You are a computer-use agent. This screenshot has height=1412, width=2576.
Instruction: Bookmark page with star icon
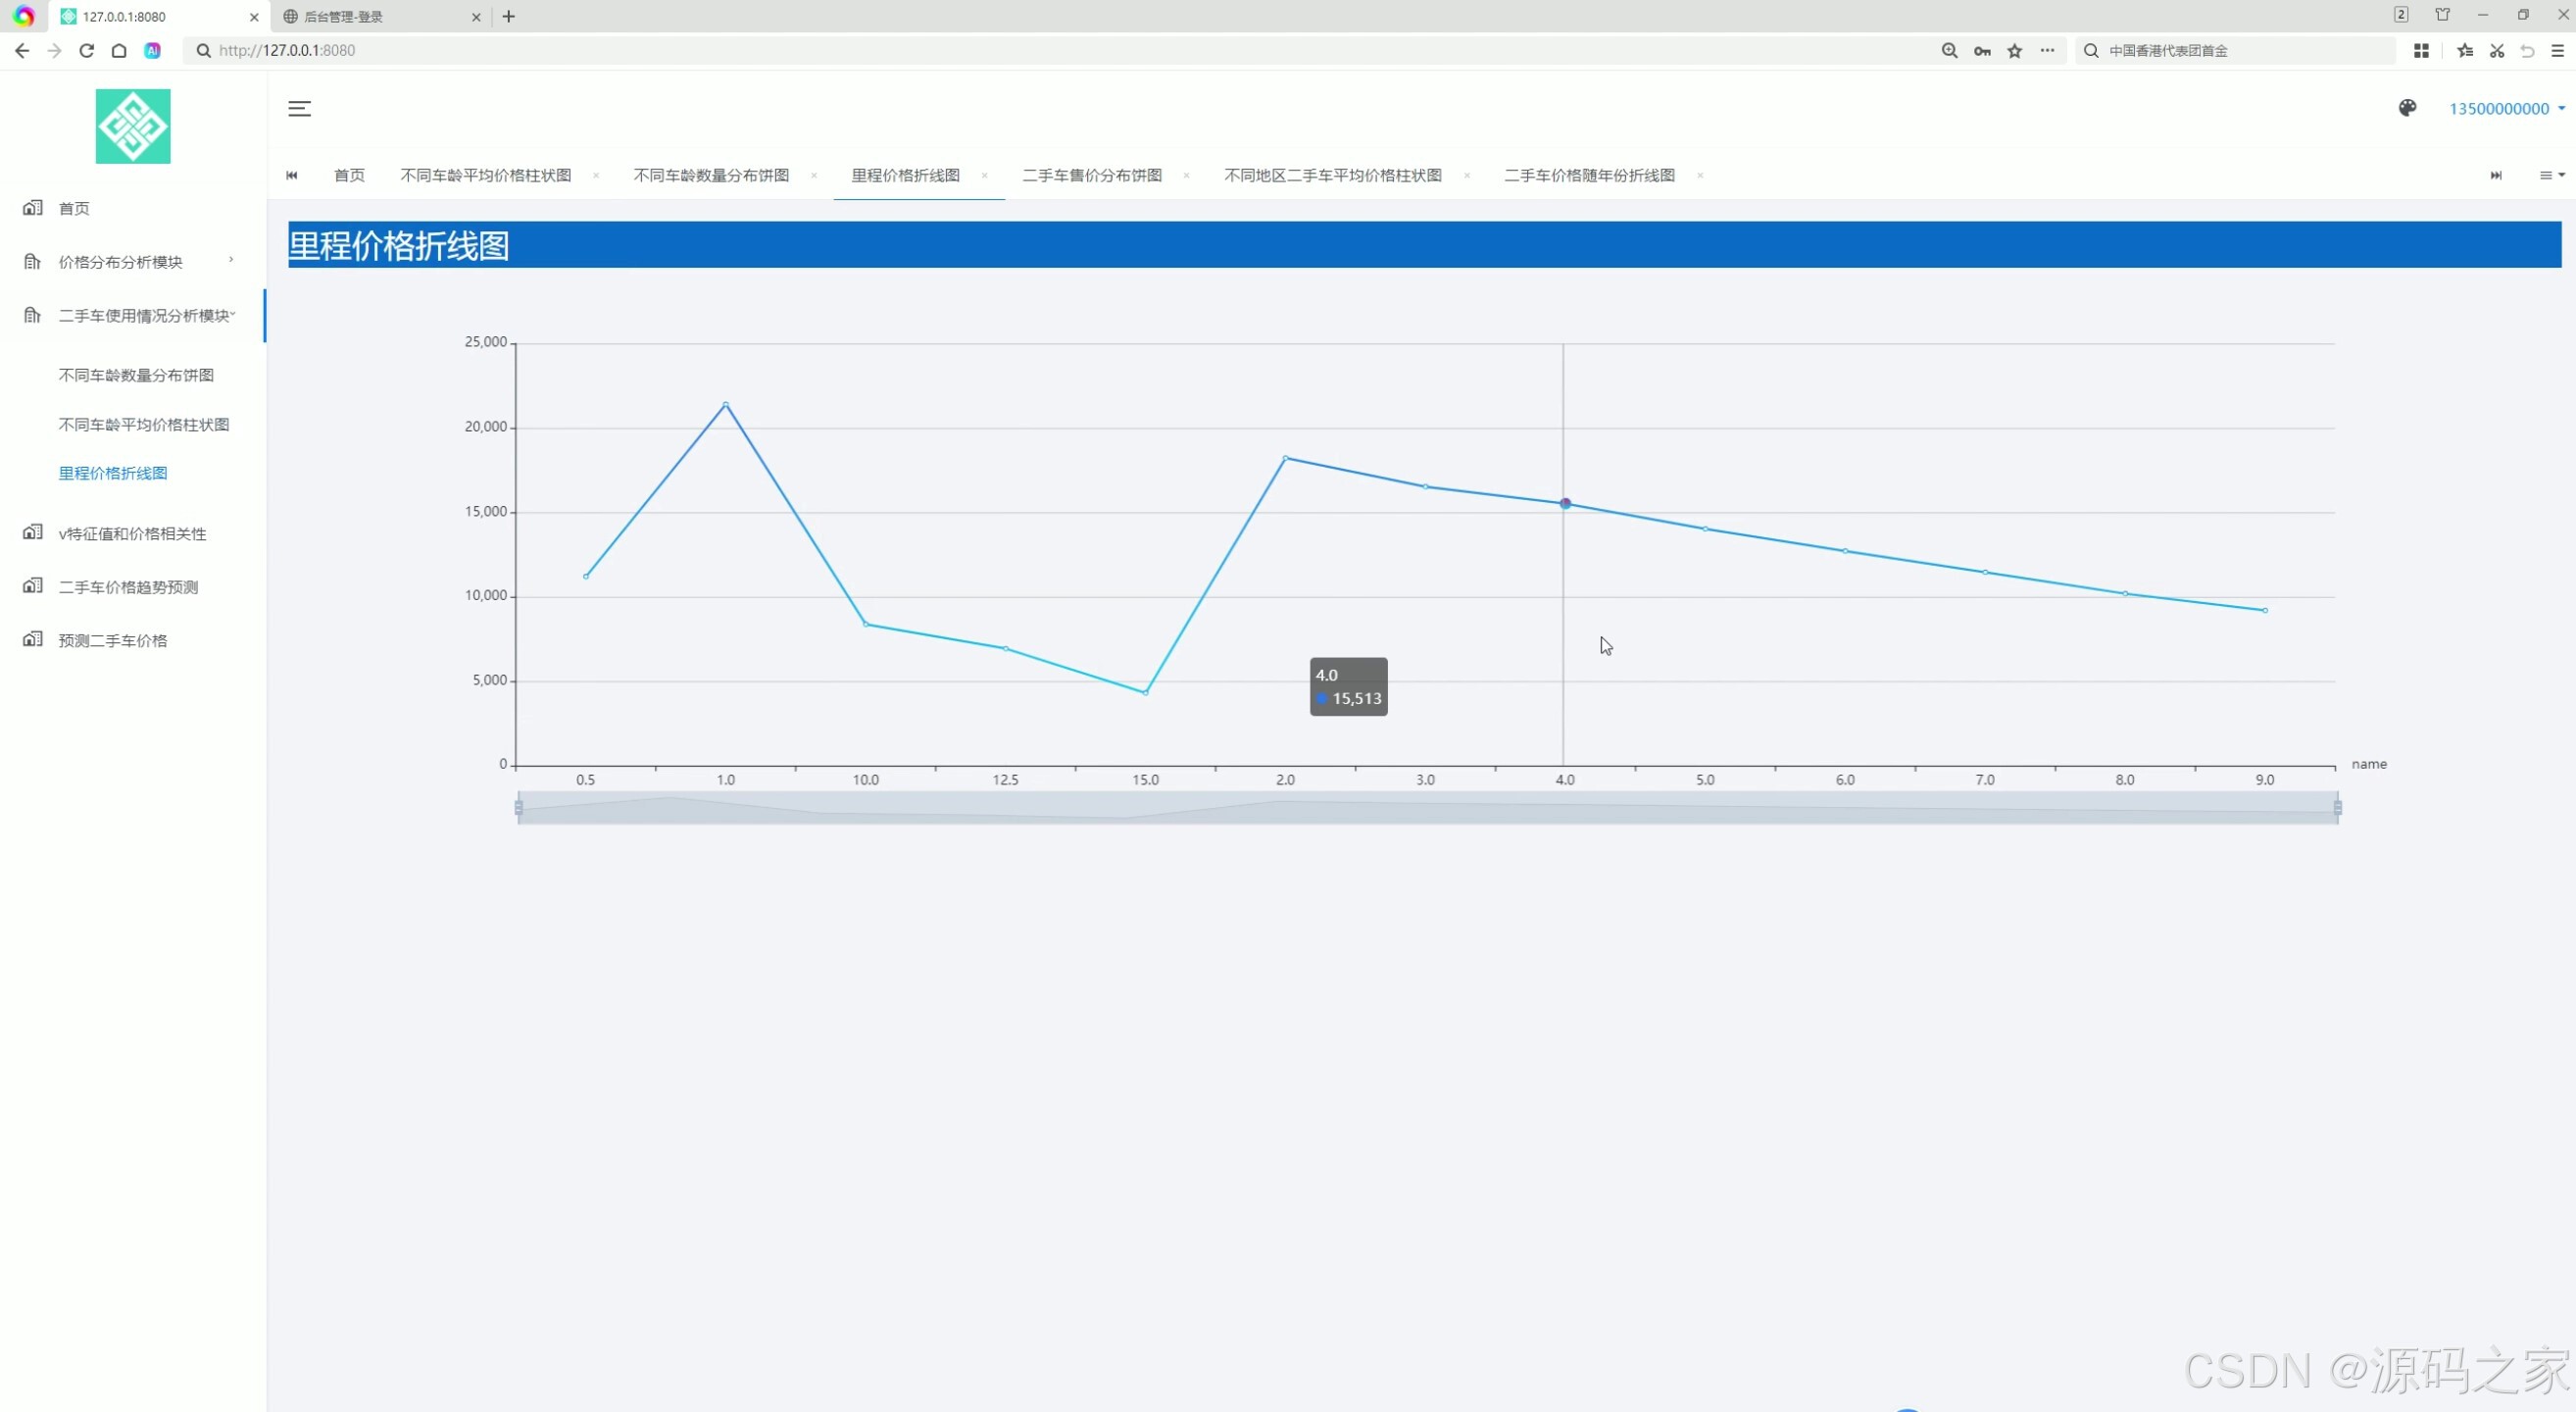click(x=2014, y=50)
